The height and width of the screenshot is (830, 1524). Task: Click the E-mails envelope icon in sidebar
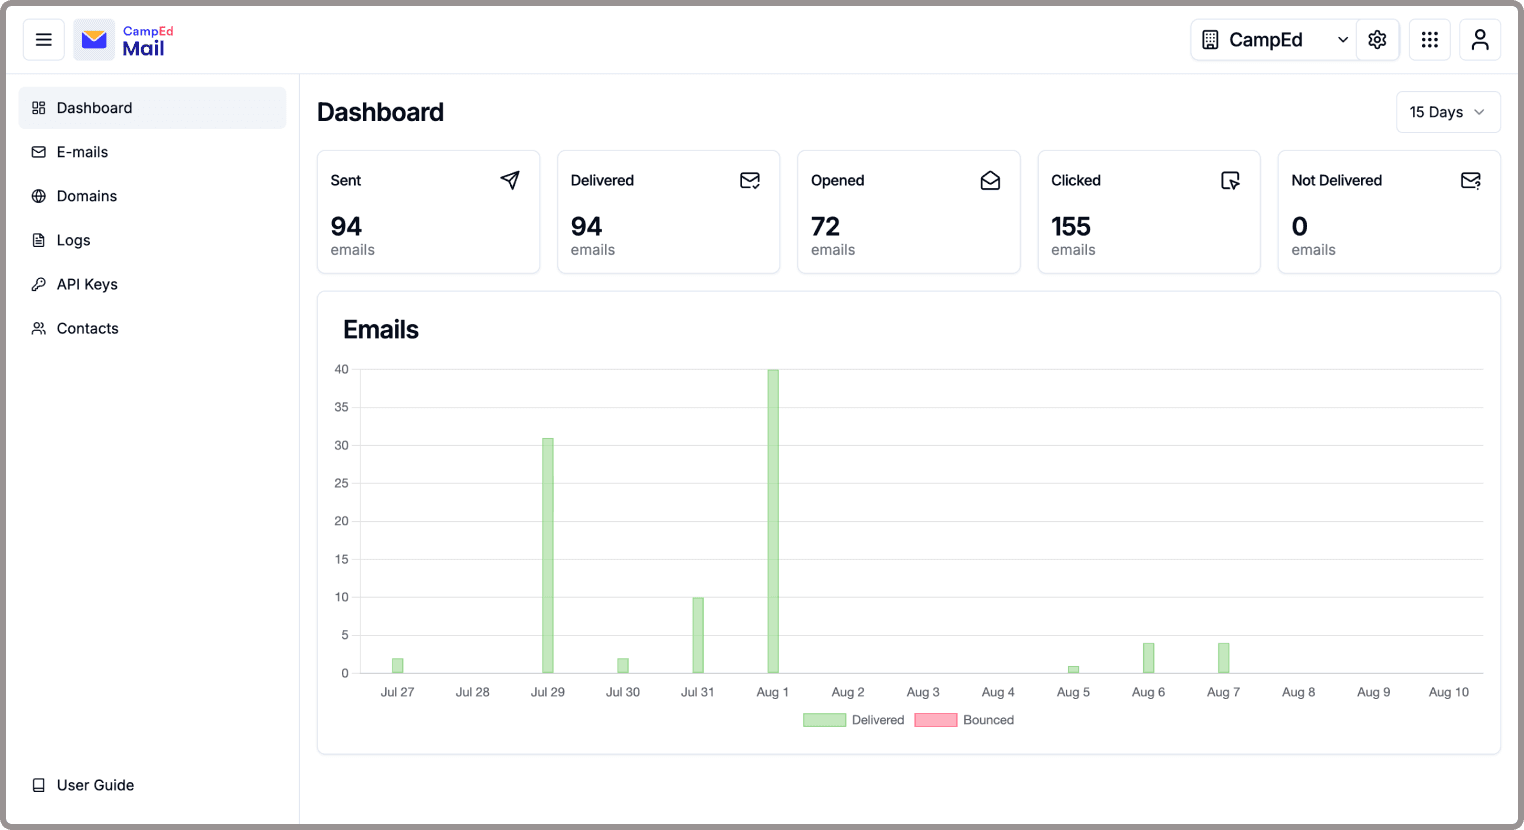coord(39,152)
